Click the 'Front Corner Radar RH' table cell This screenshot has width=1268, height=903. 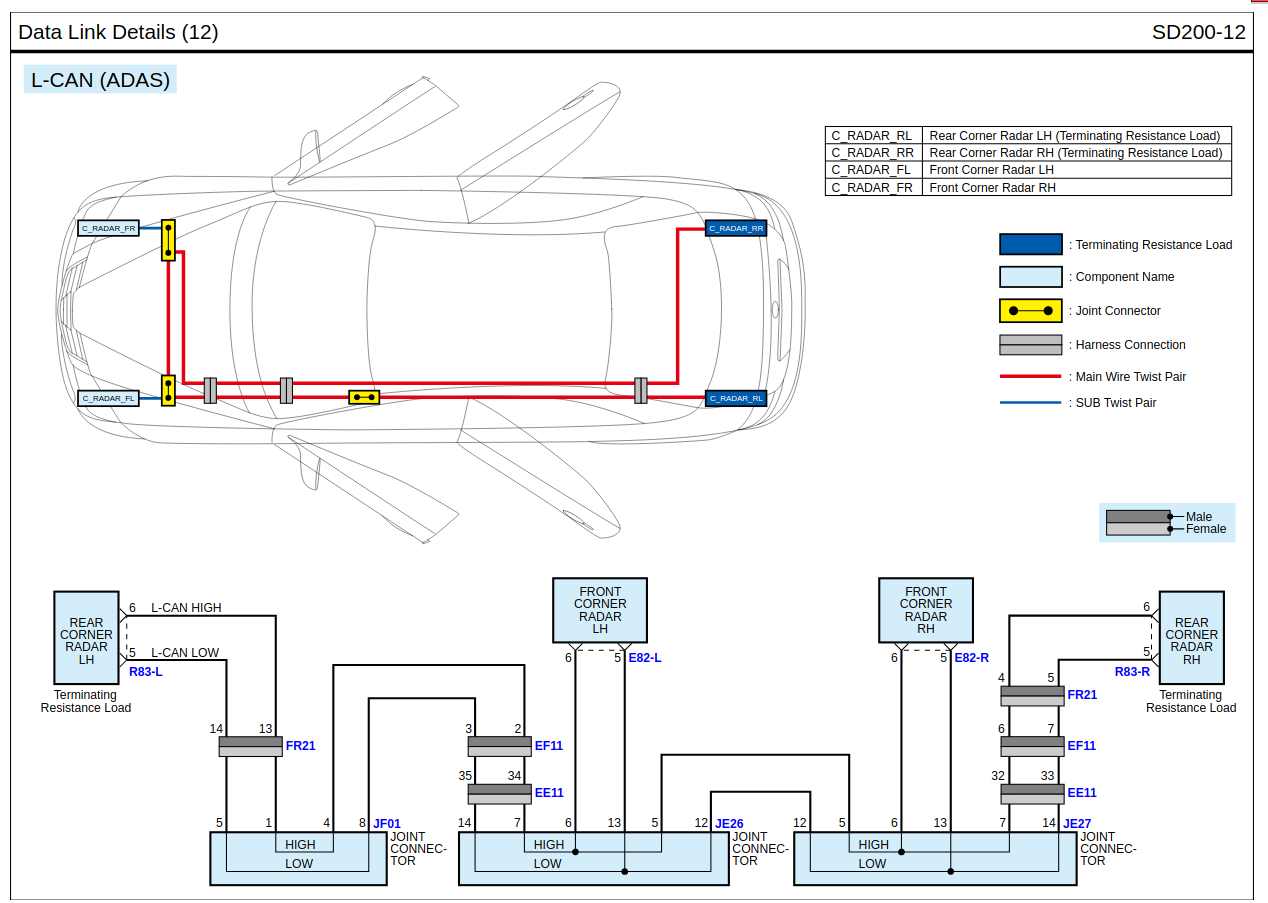pos(1076,187)
